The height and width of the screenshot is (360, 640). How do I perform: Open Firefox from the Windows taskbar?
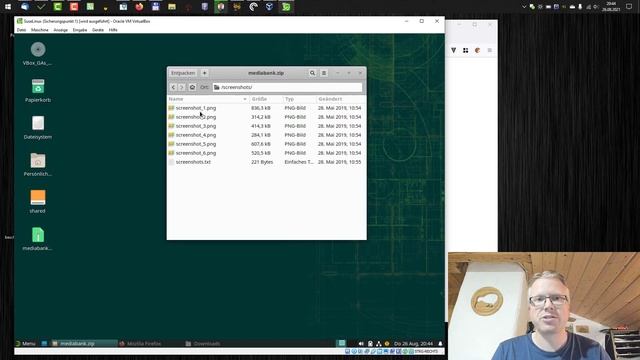point(139,7)
